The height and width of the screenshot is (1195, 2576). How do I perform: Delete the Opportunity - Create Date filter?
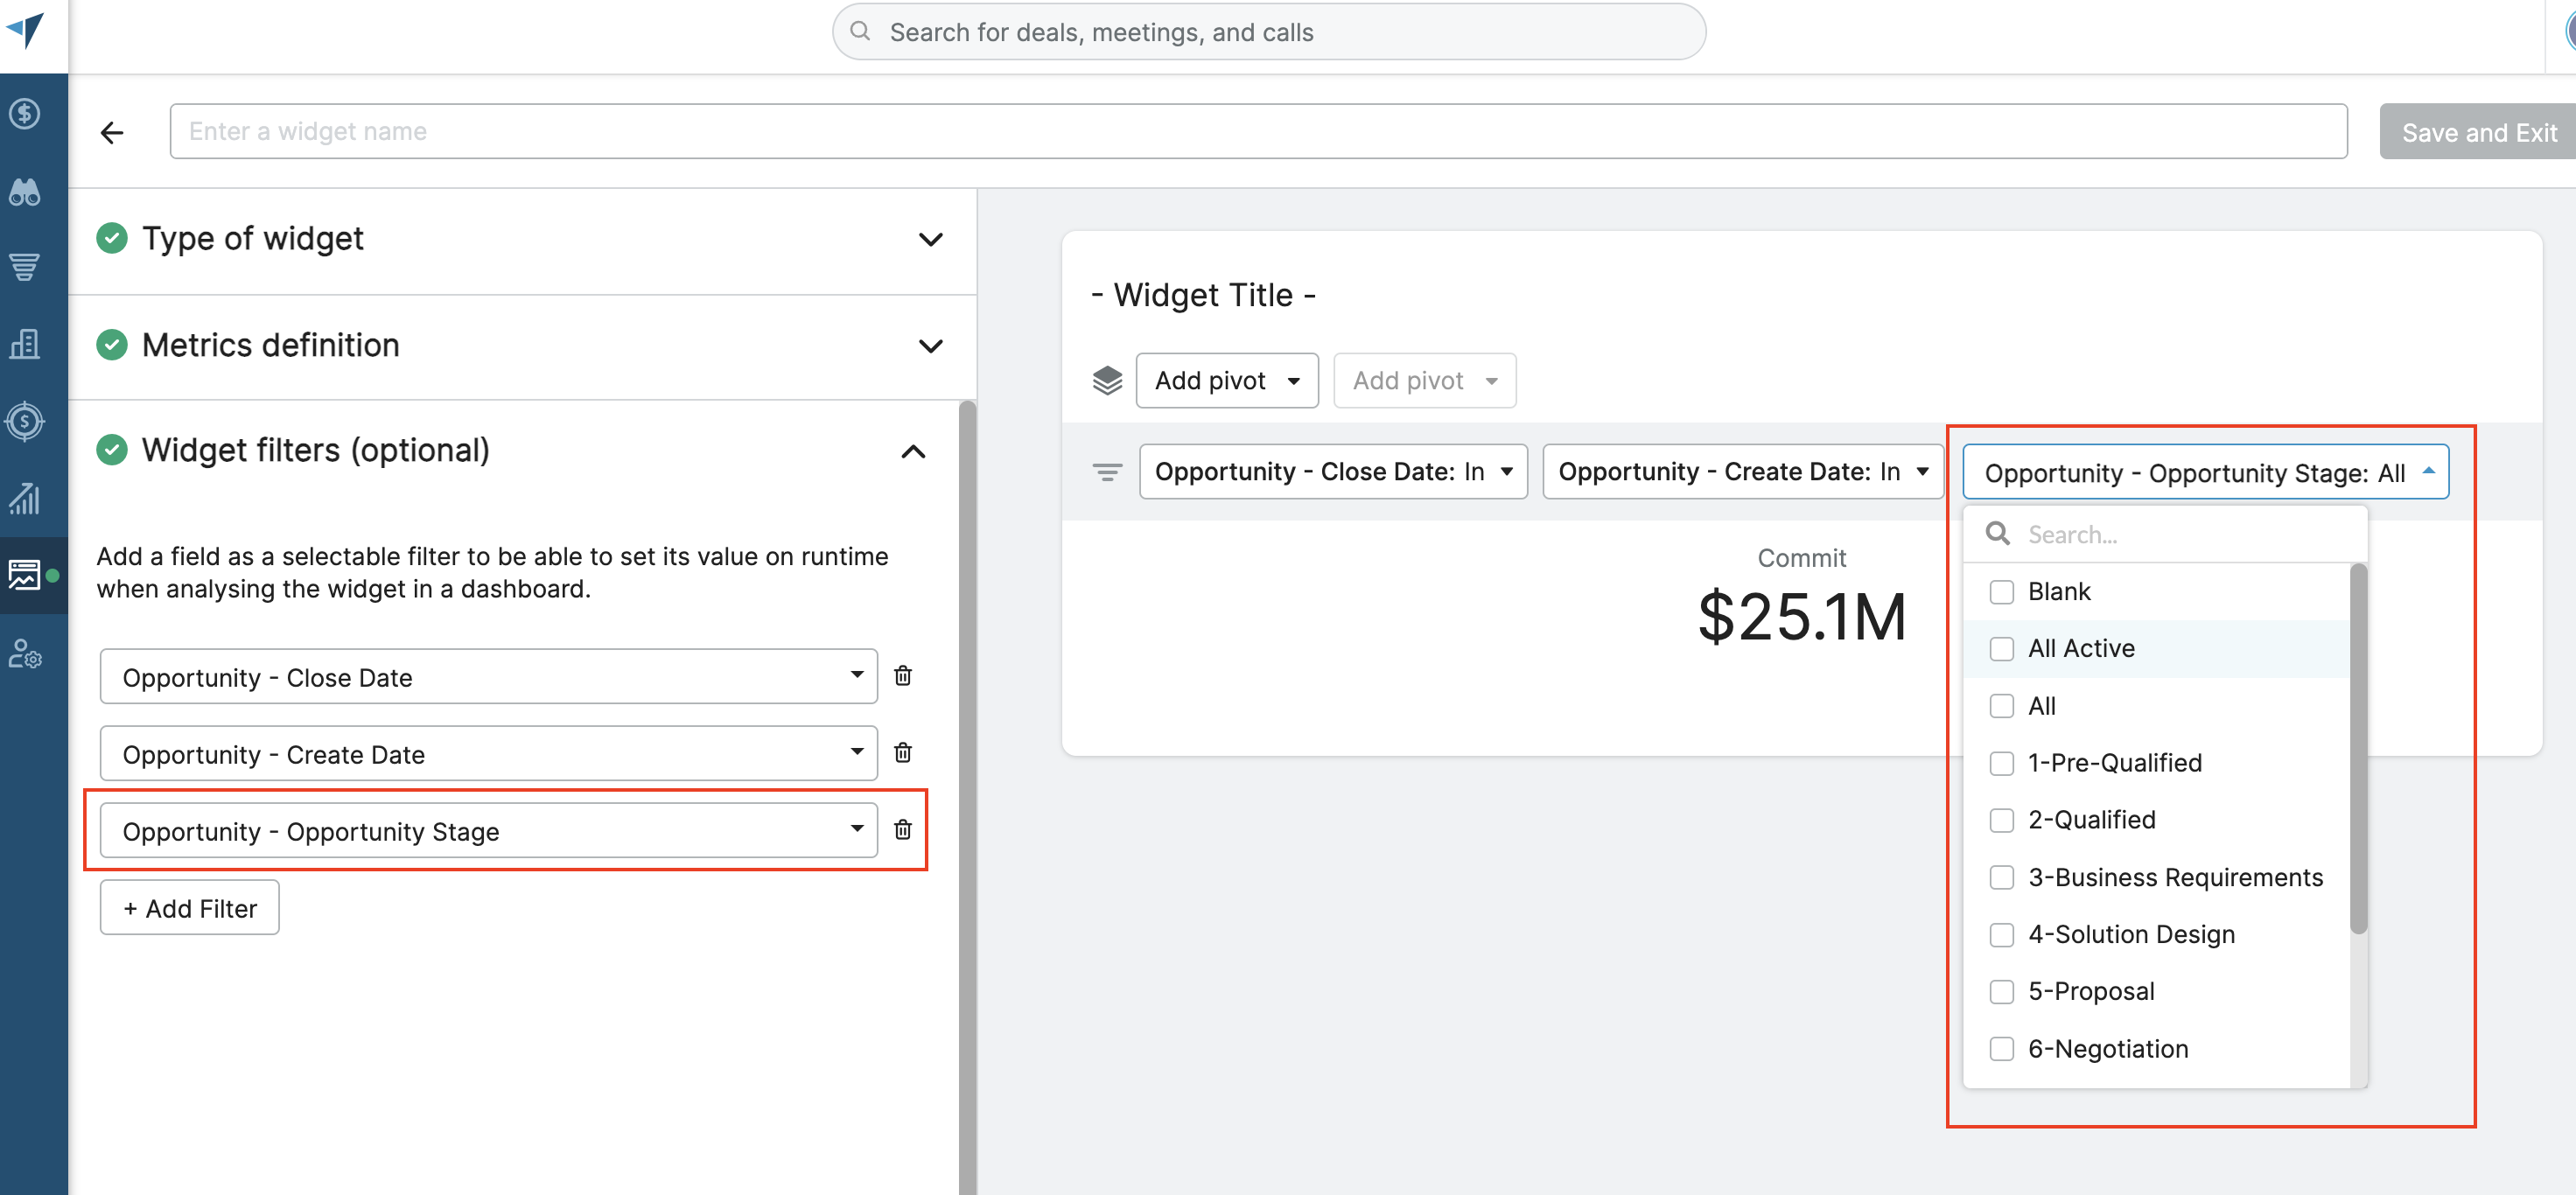coord(903,753)
